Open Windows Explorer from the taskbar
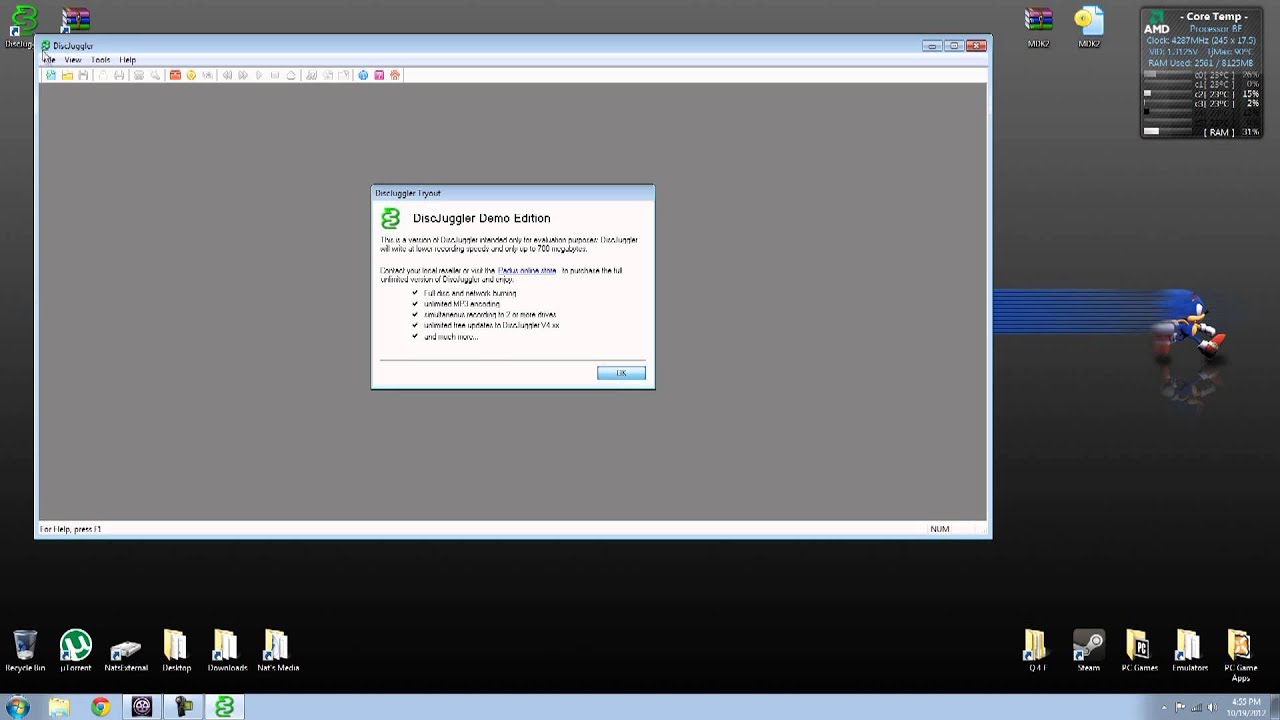The height and width of the screenshot is (720, 1280). [59, 707]
